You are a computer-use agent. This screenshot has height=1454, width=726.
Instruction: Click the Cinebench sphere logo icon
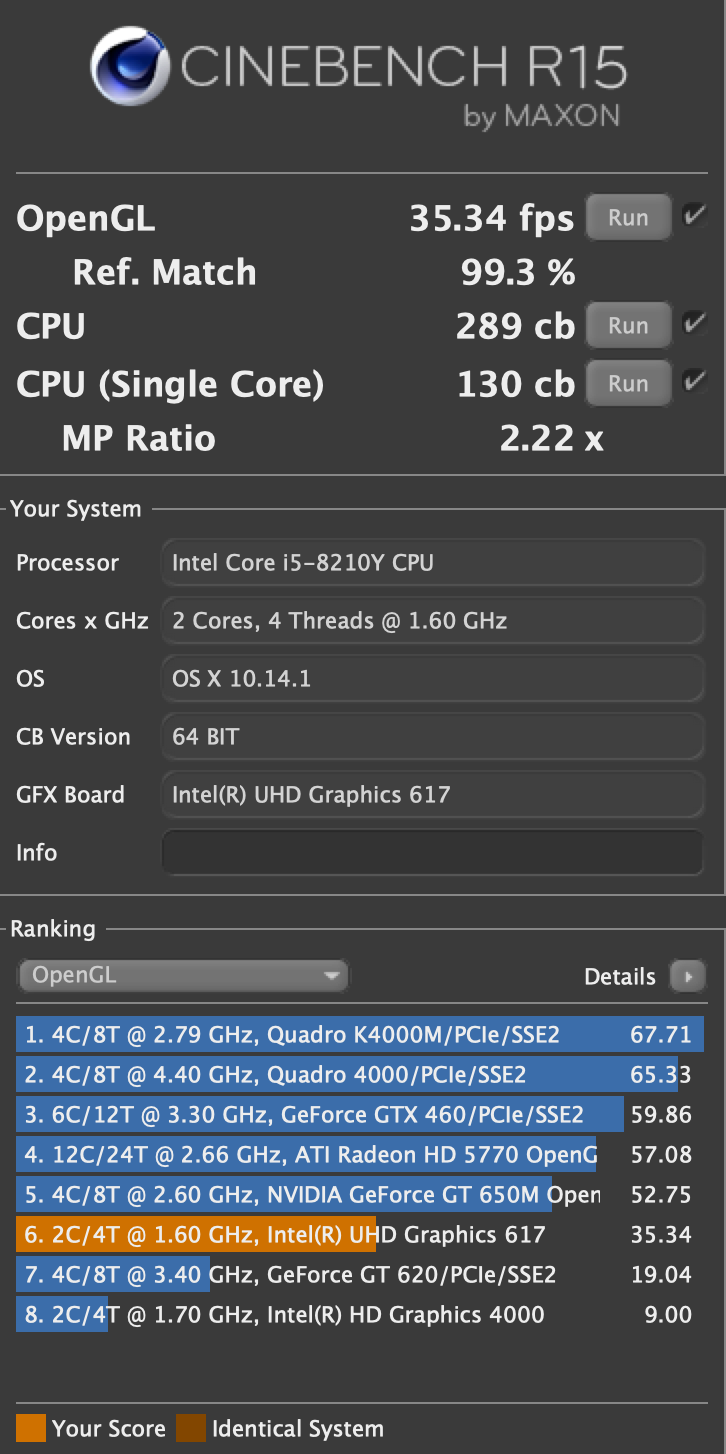click(131, 68)
